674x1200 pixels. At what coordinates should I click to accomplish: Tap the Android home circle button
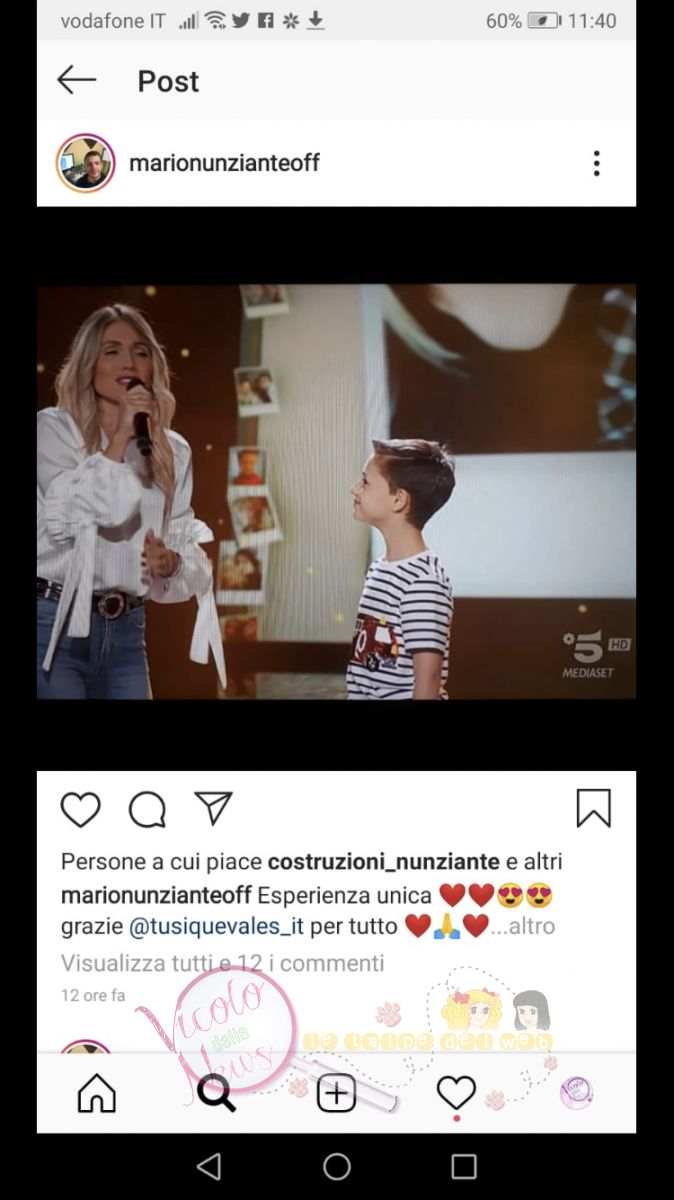337,1166
